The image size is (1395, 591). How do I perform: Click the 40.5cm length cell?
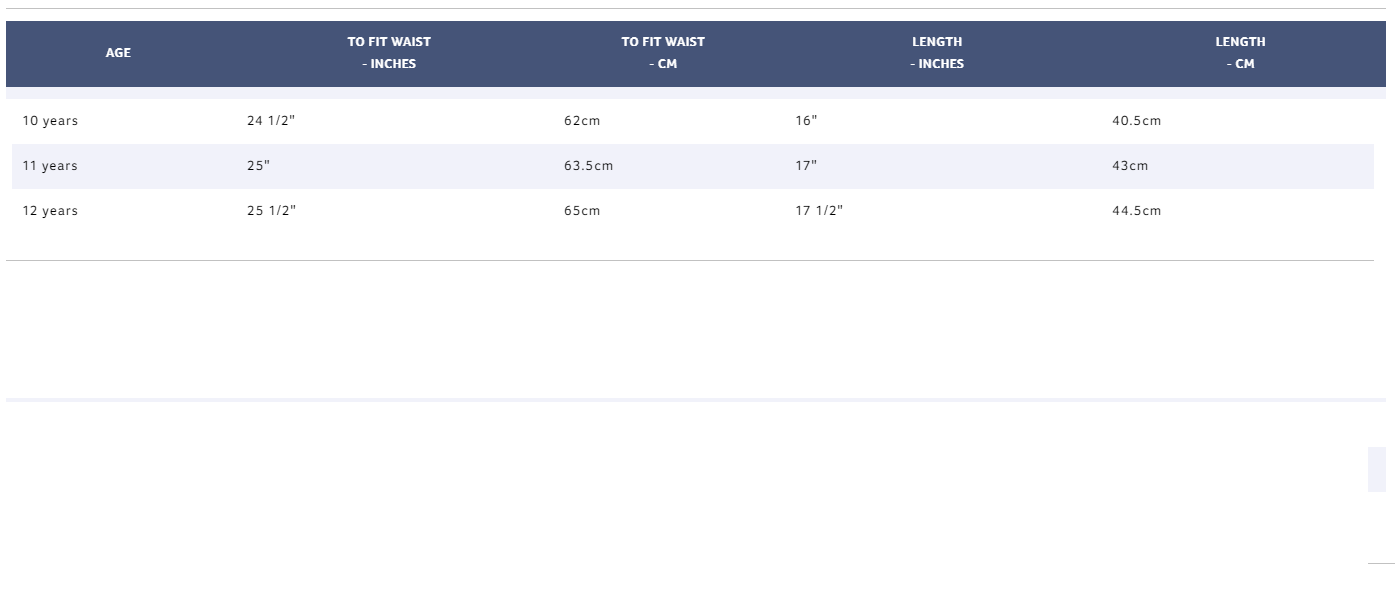(x=1137, y=121)
